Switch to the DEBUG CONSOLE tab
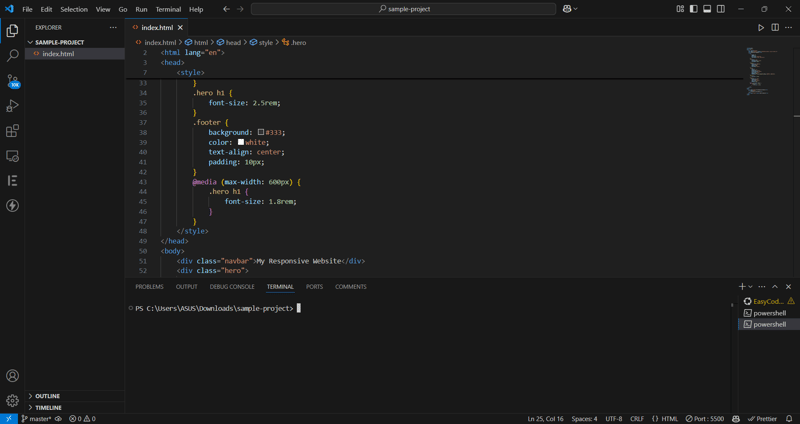The image size is (800, 424). [x=232, y=287]
